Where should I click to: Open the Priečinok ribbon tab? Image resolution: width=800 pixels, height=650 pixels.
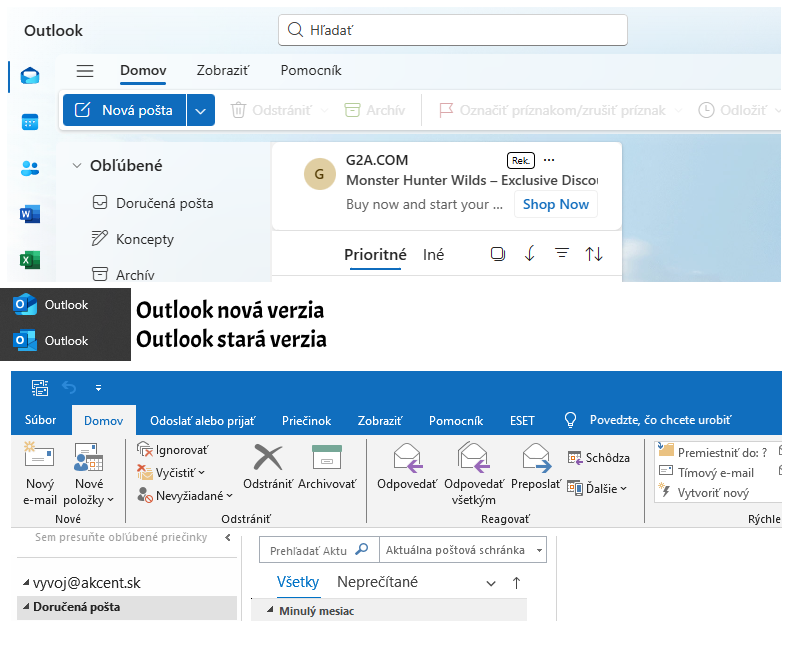click(x=306, y=421)
